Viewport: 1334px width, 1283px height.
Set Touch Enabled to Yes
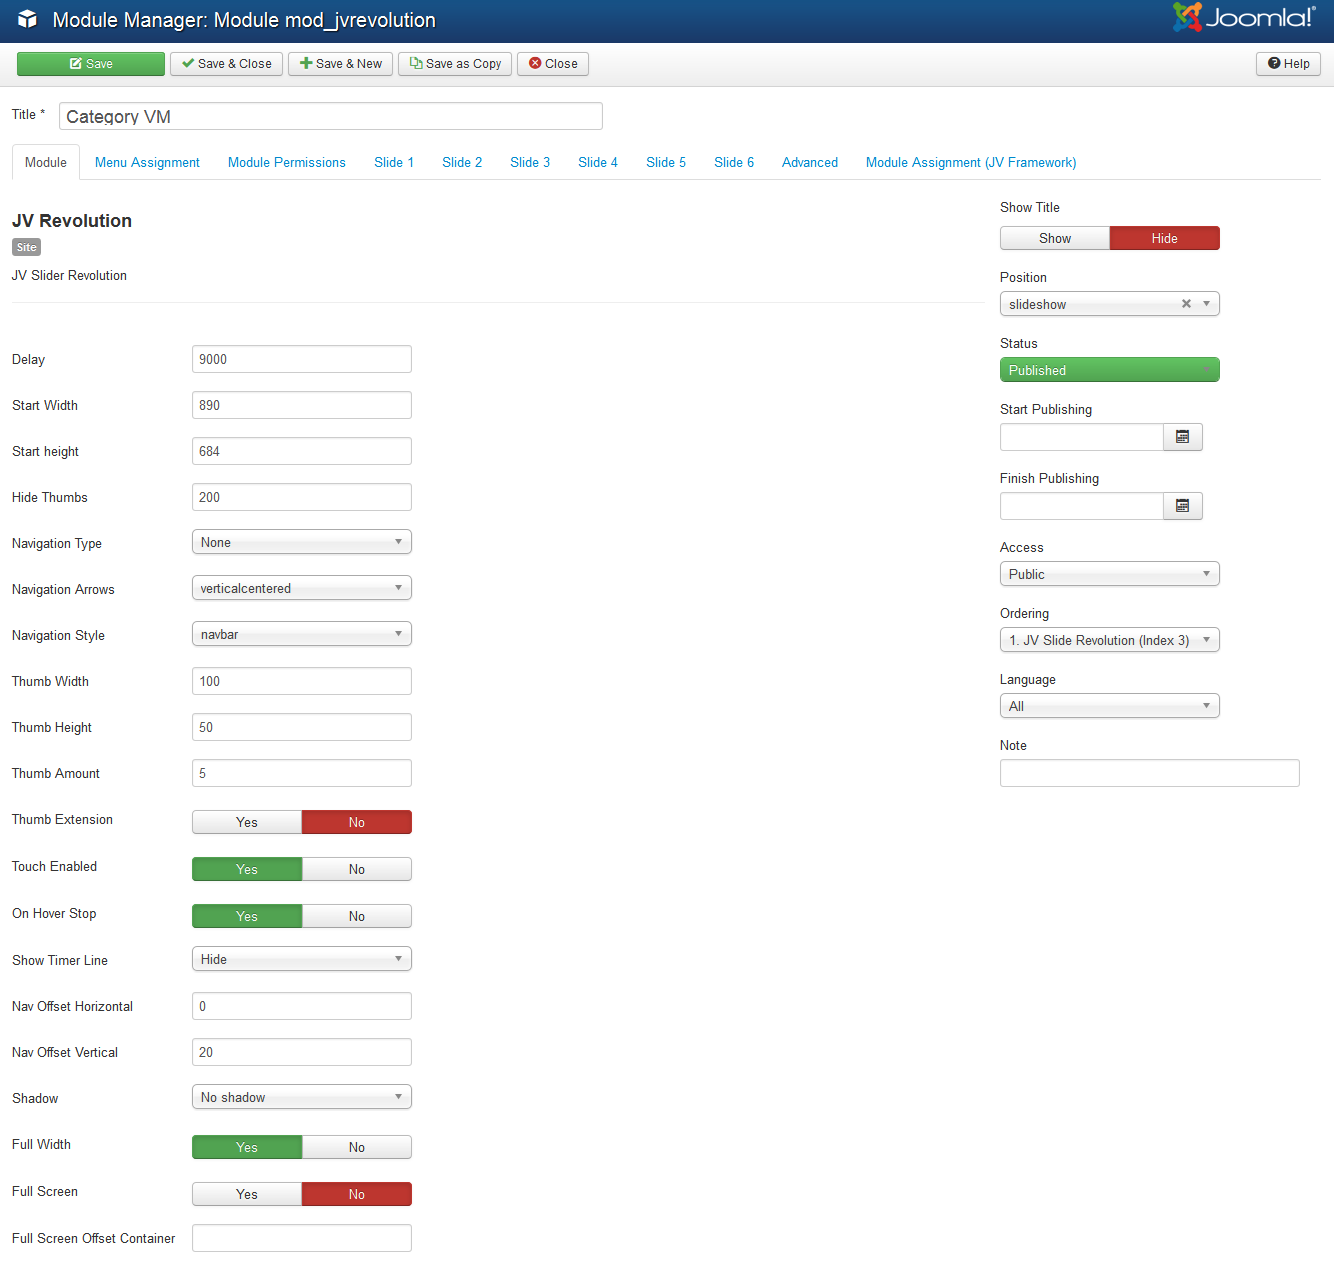247,869
